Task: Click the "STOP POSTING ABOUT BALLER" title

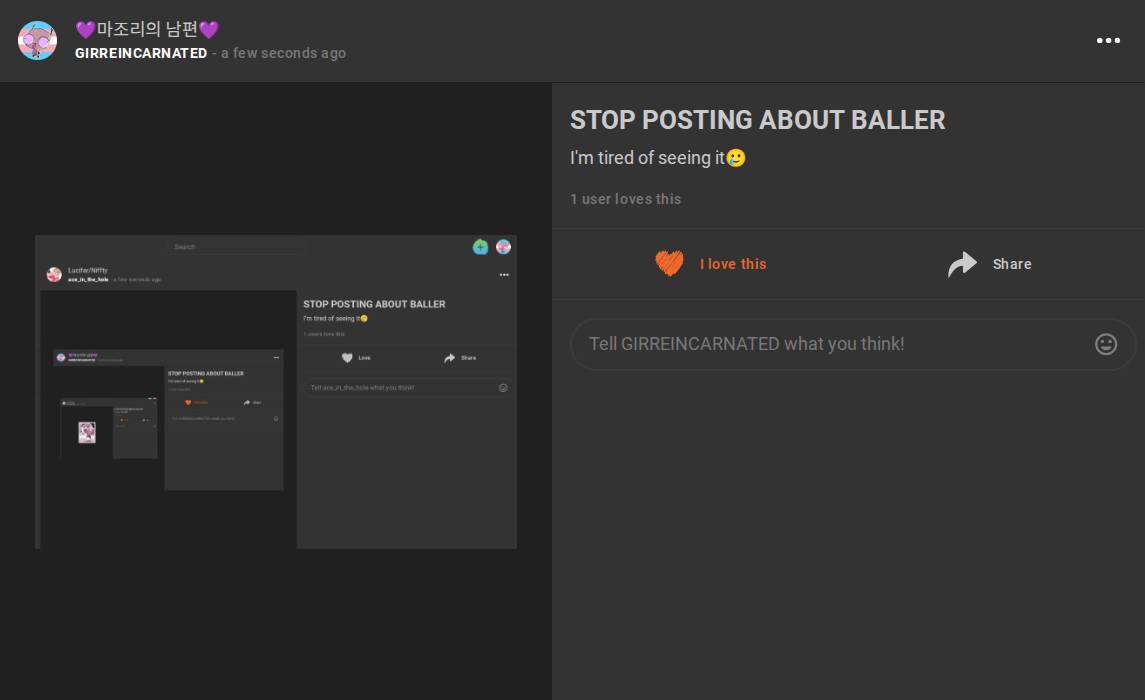Action: [x=757, y=120]
